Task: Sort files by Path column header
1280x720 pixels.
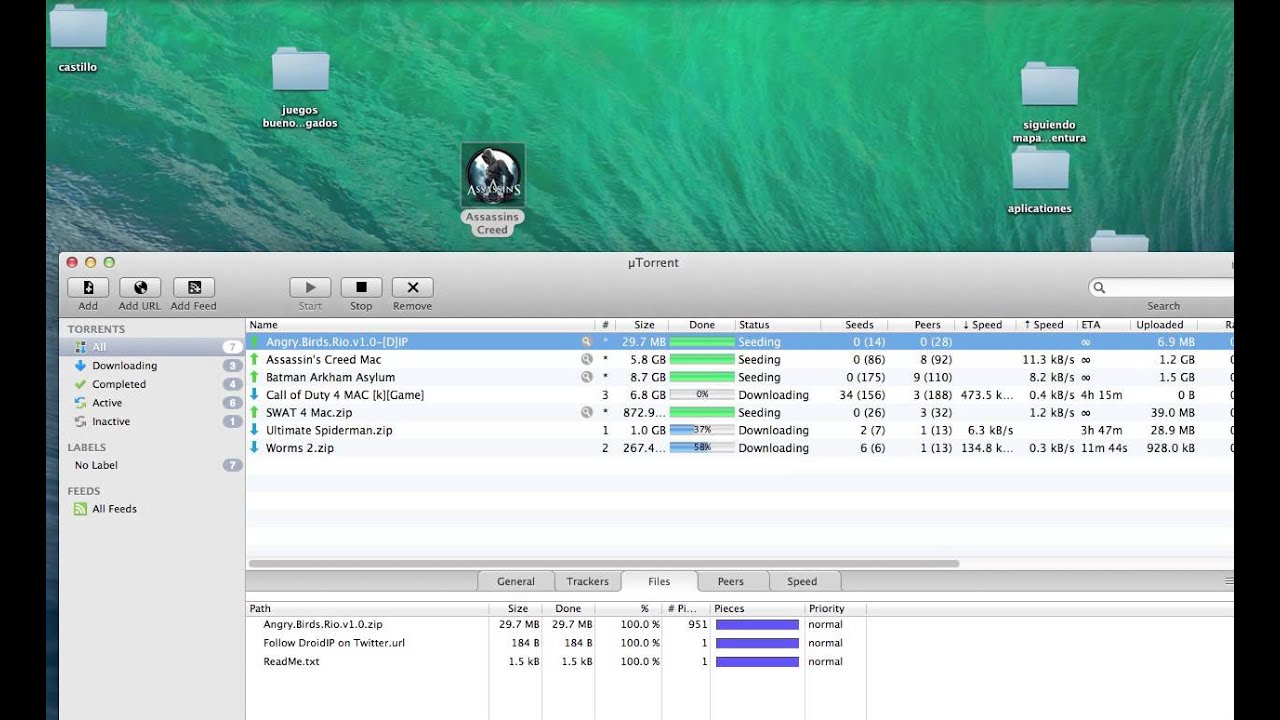Action: tap(367, 608)
